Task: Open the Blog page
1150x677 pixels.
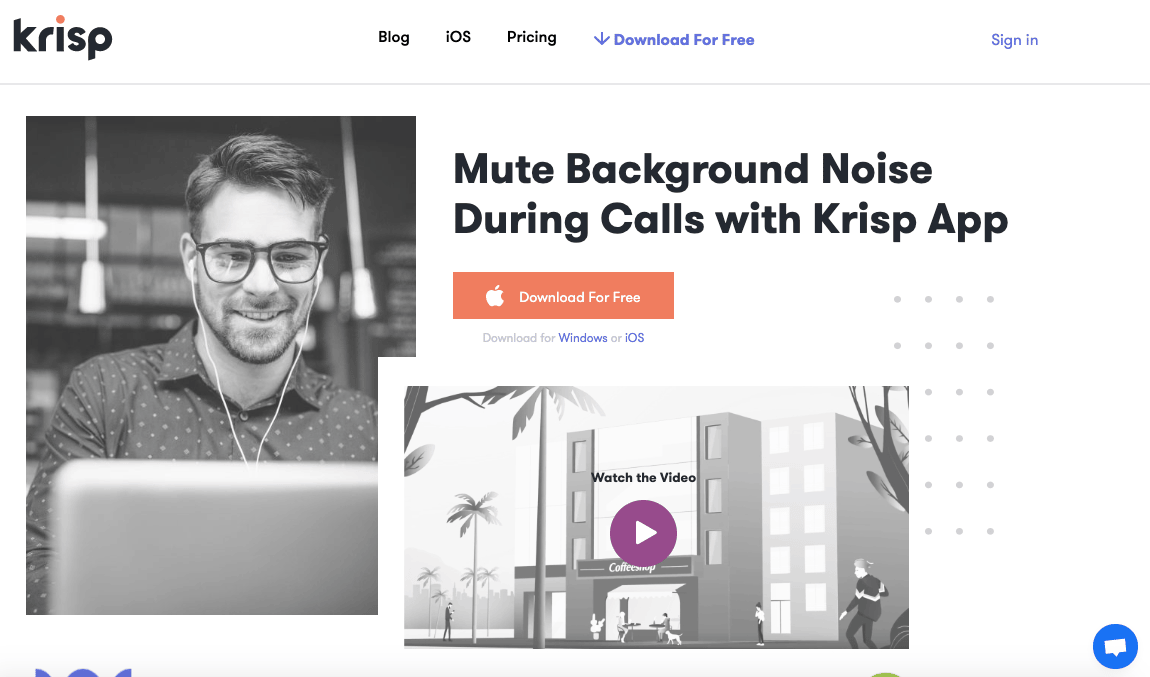Action: [x=394, y=37]
